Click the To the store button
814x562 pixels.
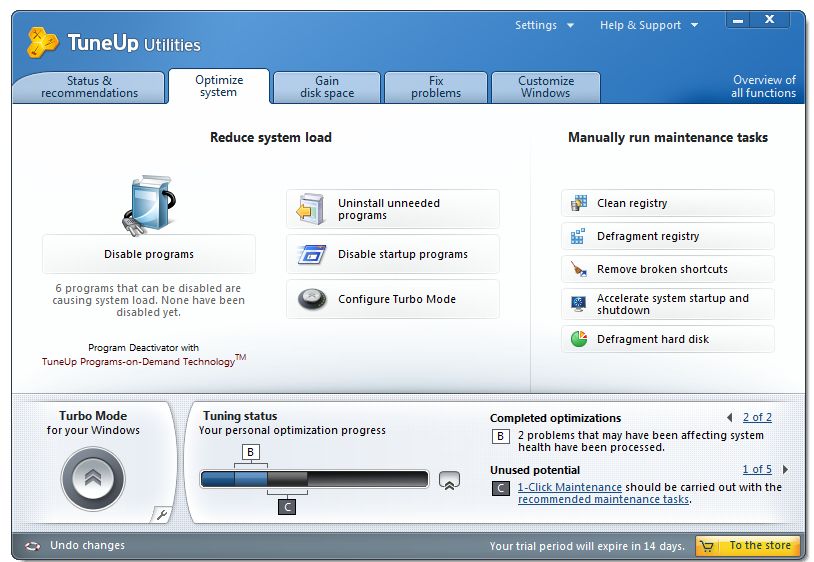748,546
